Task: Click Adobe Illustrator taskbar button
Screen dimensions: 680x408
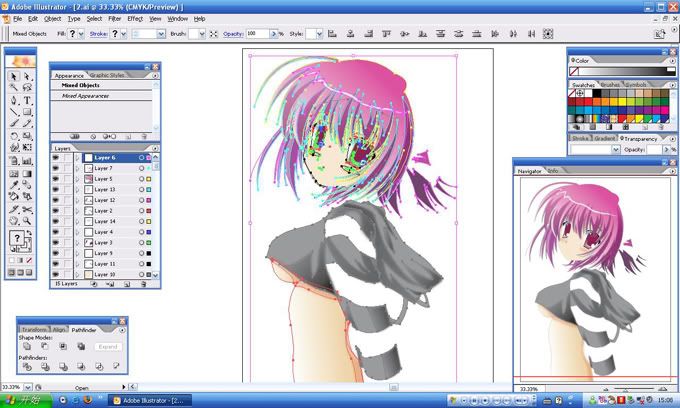Action: click(x=150, y=400)
